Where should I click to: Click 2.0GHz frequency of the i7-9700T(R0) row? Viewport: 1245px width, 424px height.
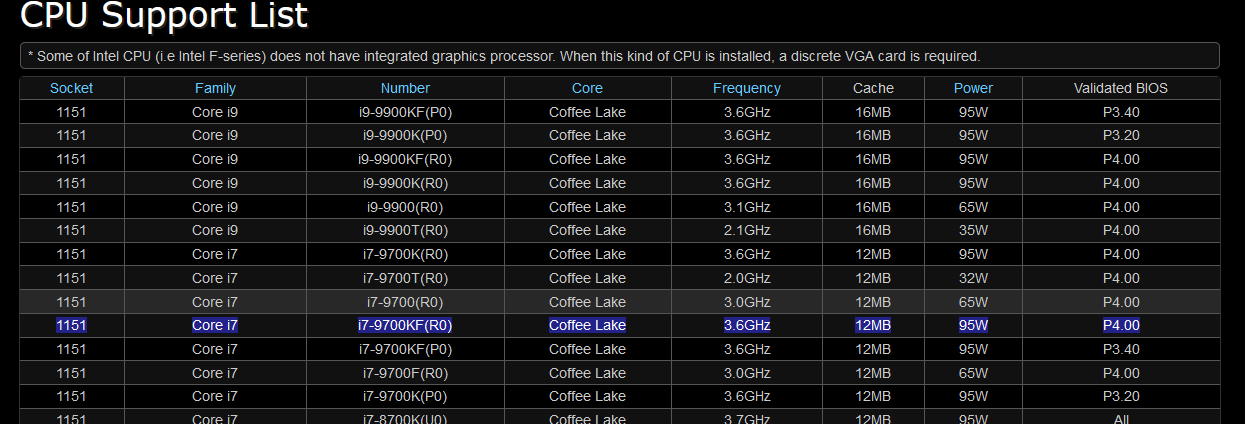747,278
